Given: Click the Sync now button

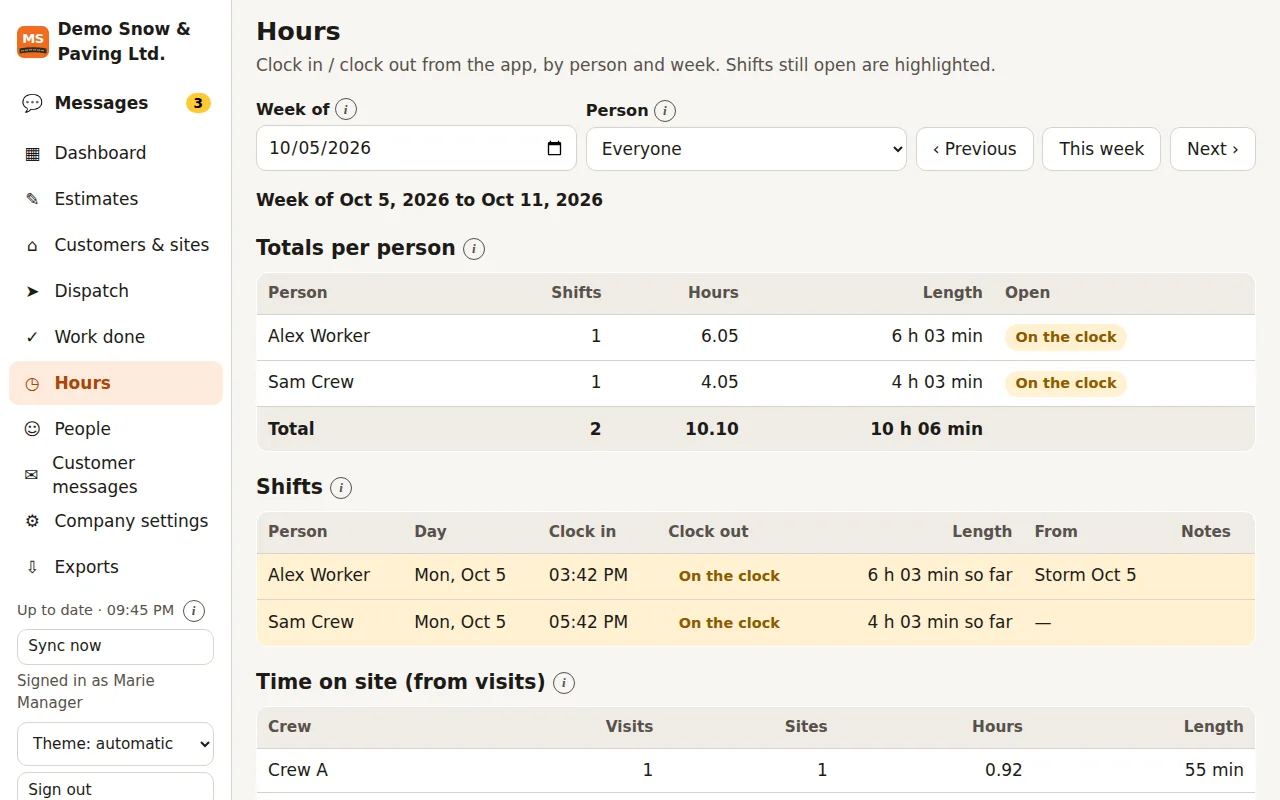Looking at the screenshot, I should tap(116, 647).
